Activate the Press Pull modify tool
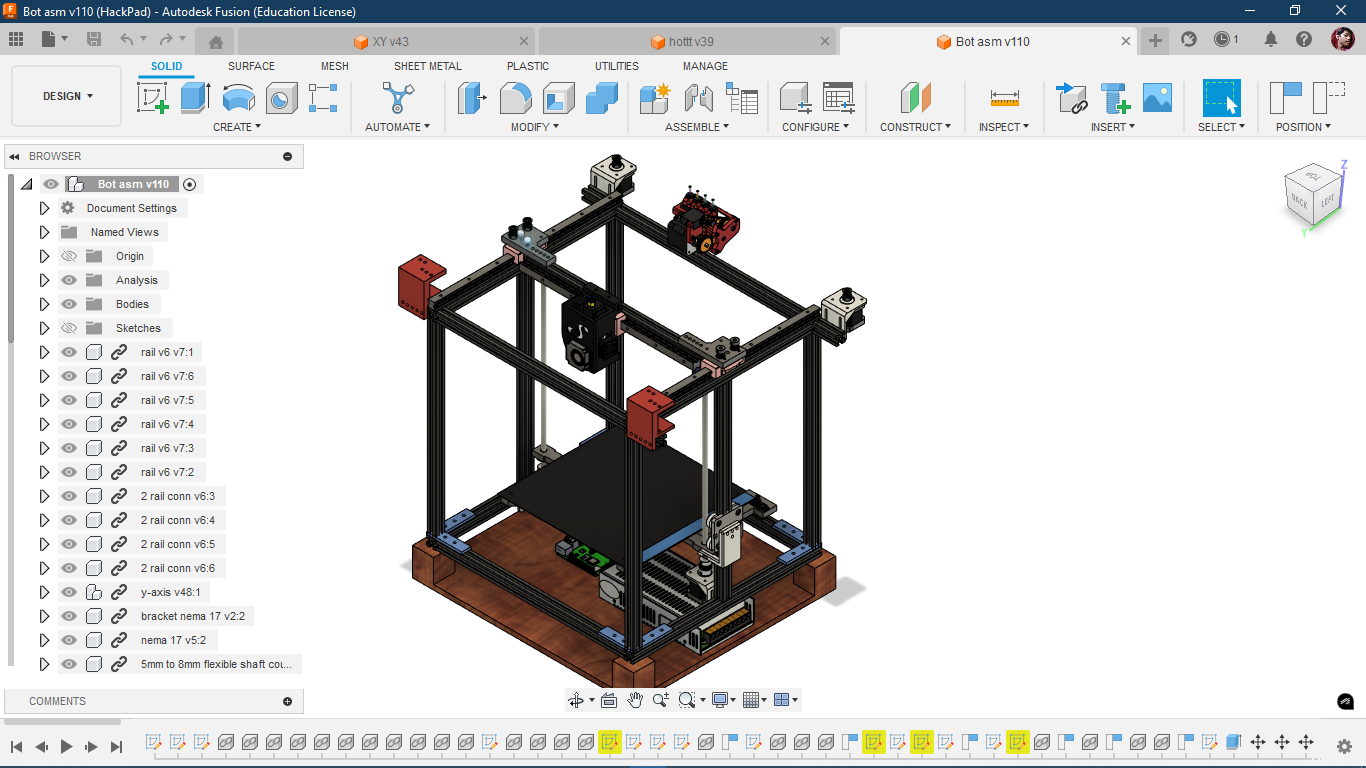 point(471,98)
